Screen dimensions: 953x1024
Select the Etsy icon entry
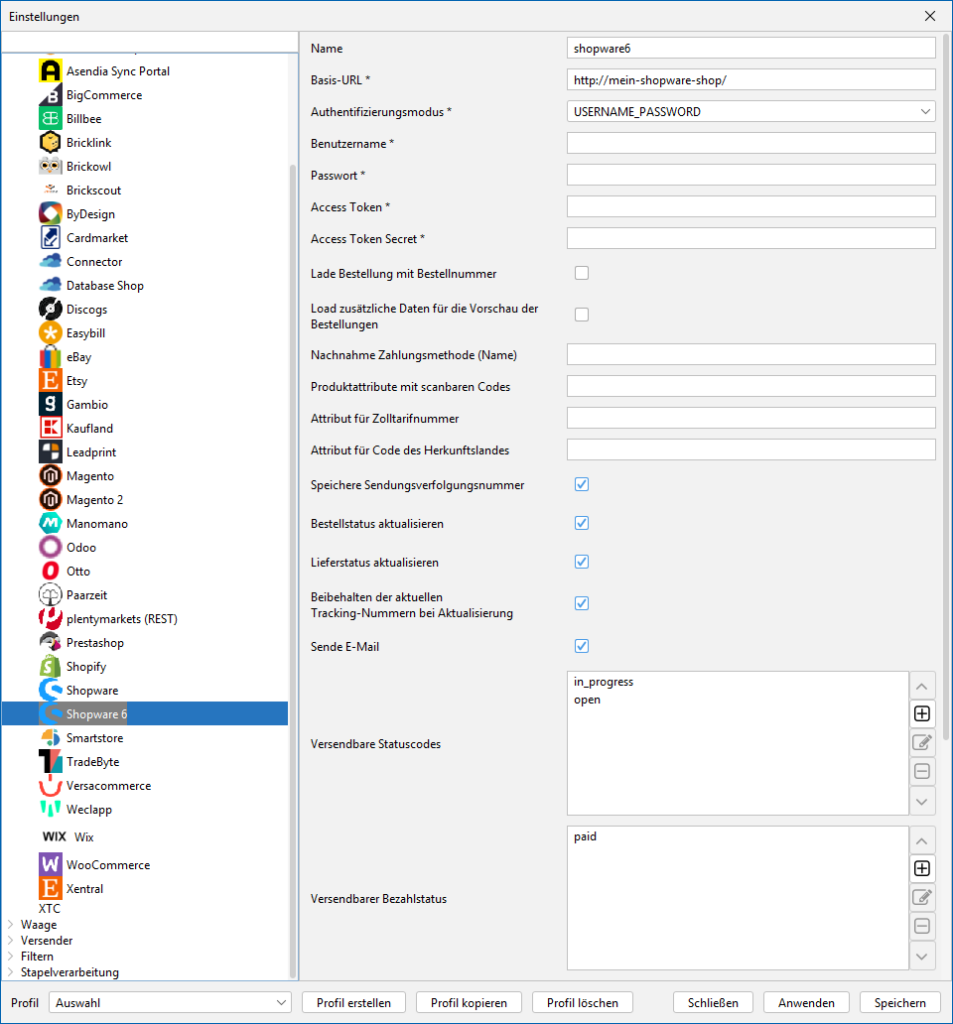click(51, 381)
